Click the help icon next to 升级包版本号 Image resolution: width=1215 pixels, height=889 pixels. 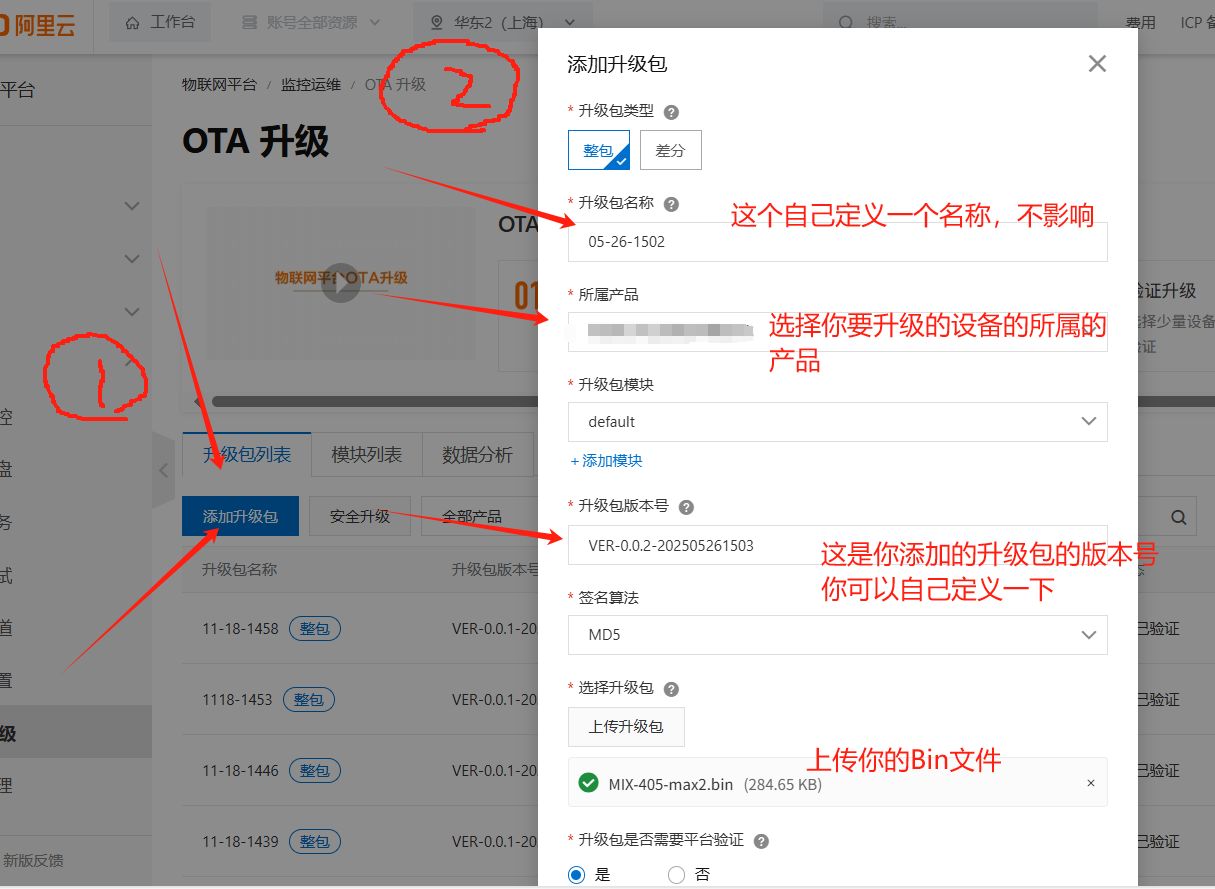pyautogui.click(x=686, y=507)
